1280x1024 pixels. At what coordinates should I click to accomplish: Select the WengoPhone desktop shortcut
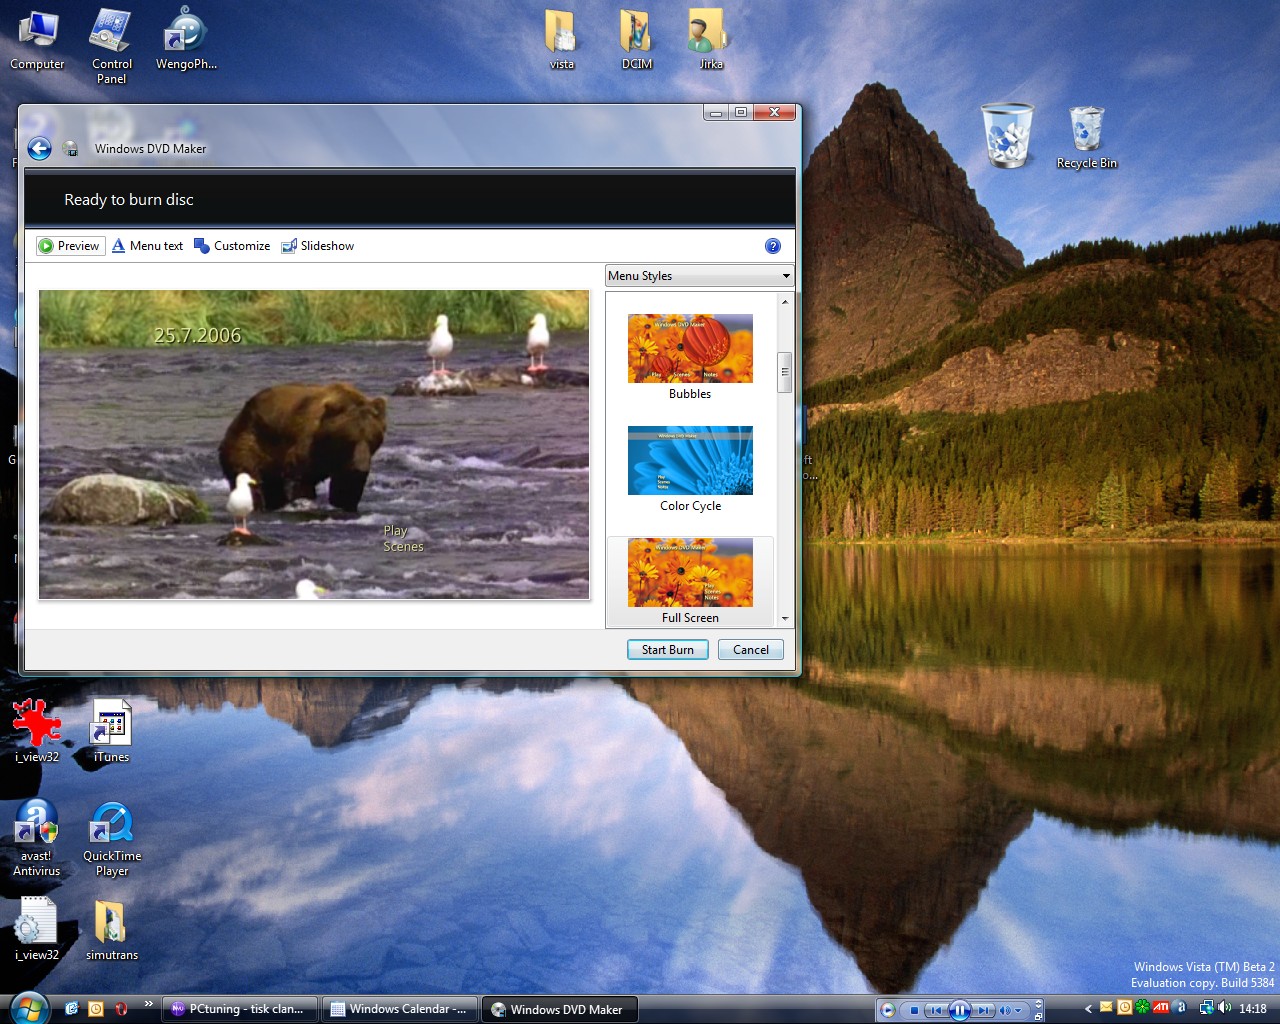[x=186, y=40]
